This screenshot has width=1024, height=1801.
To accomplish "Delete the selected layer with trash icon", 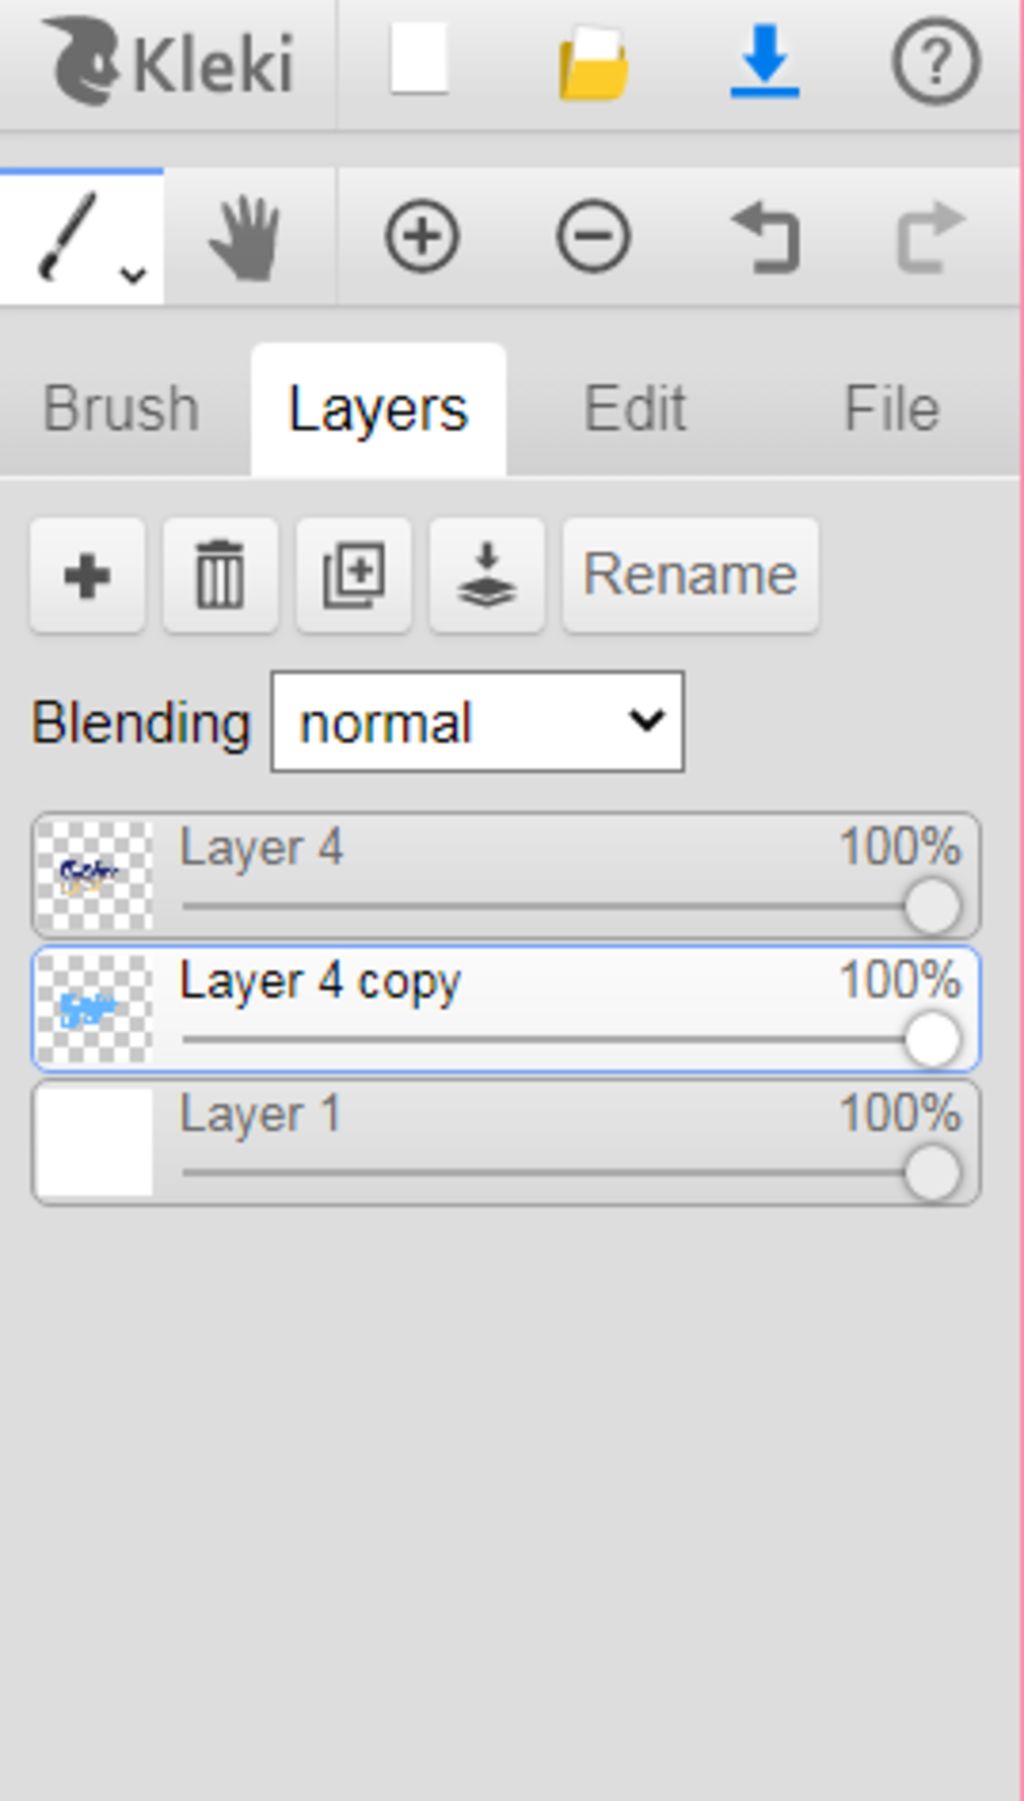I will coord(220,575).
